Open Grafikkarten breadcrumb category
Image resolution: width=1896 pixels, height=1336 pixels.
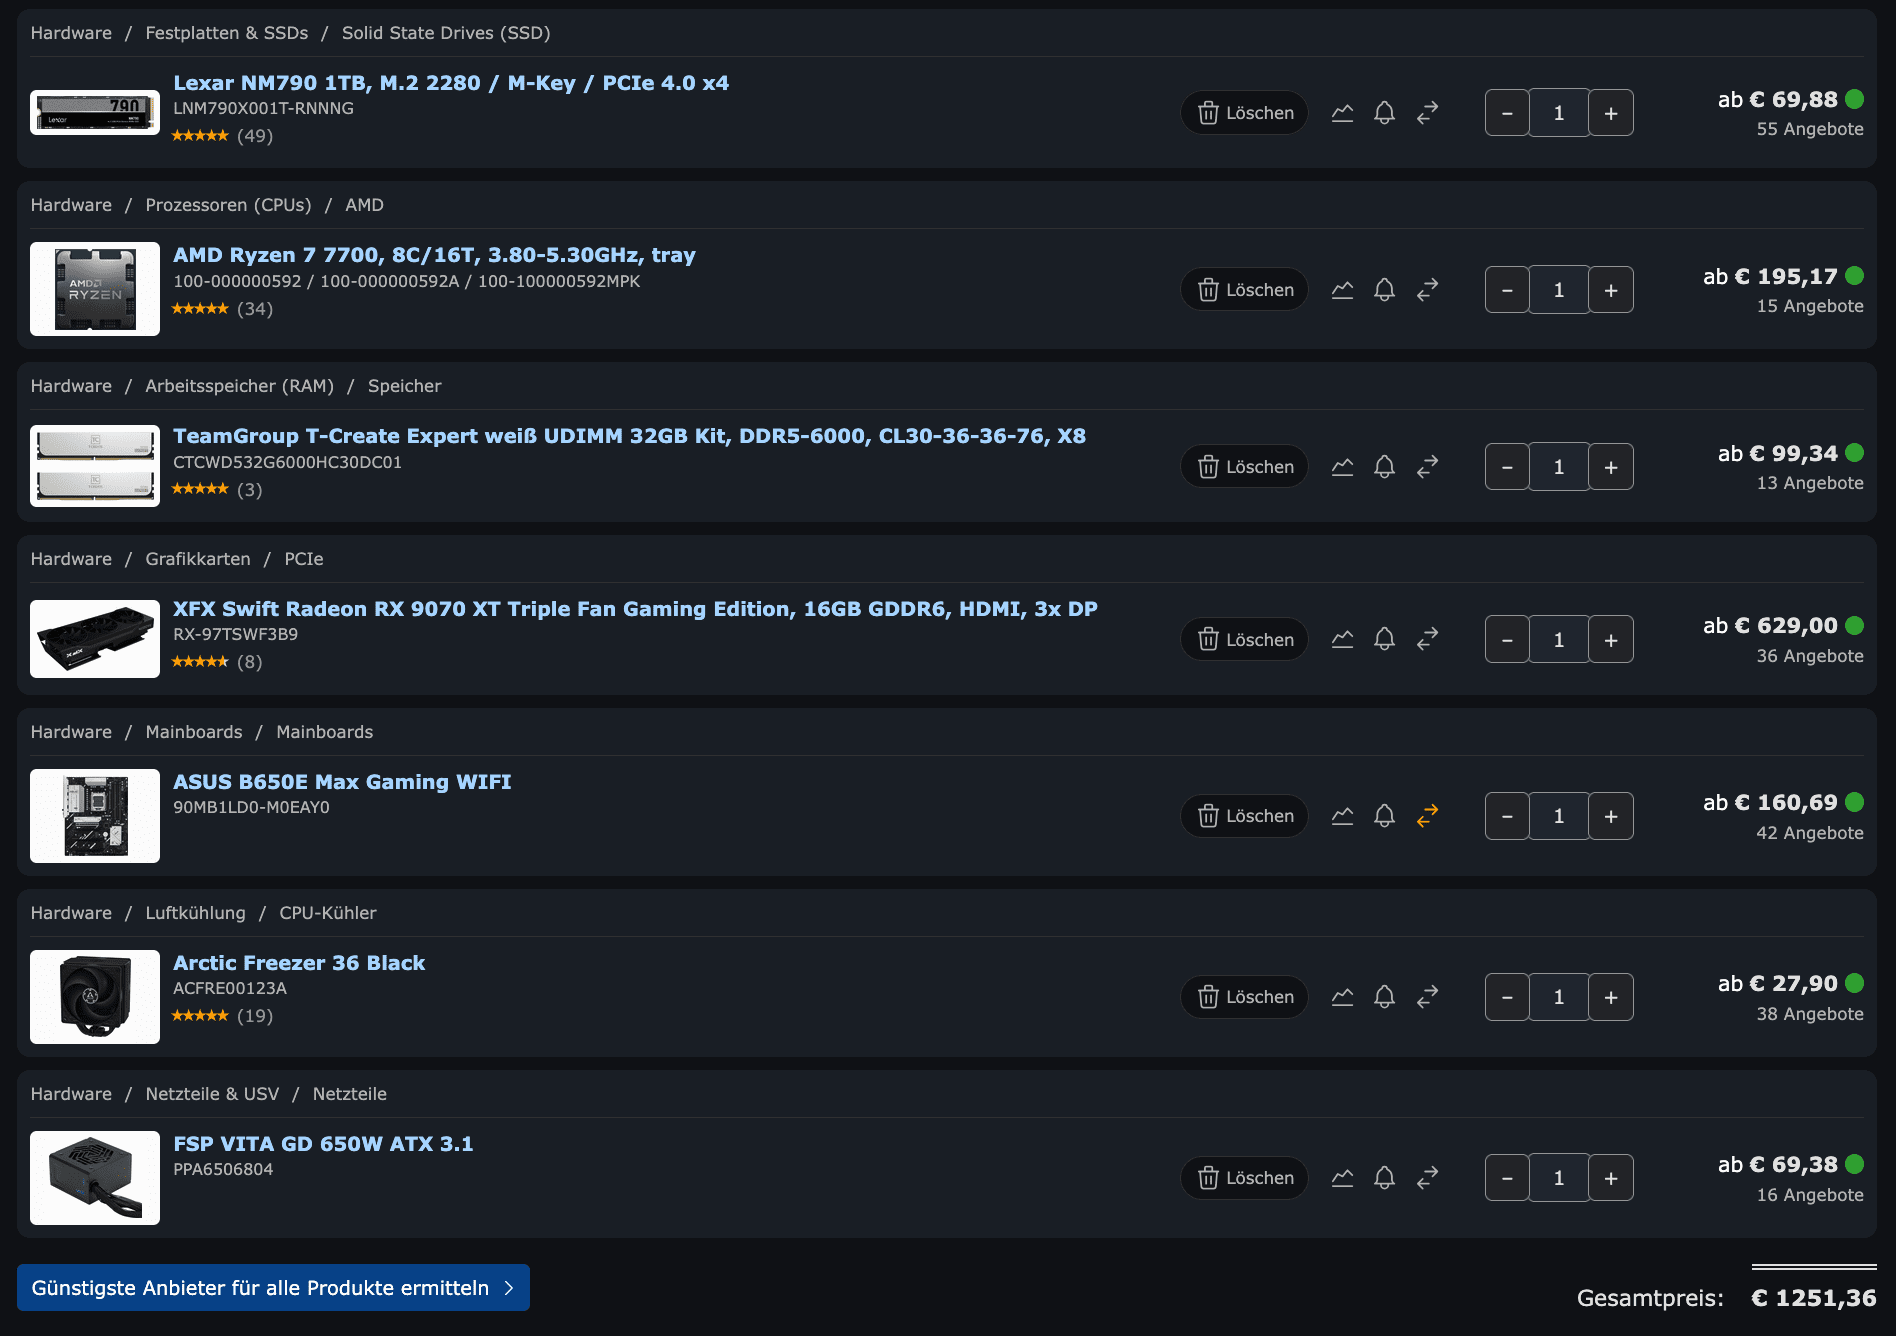coord(198,559)
